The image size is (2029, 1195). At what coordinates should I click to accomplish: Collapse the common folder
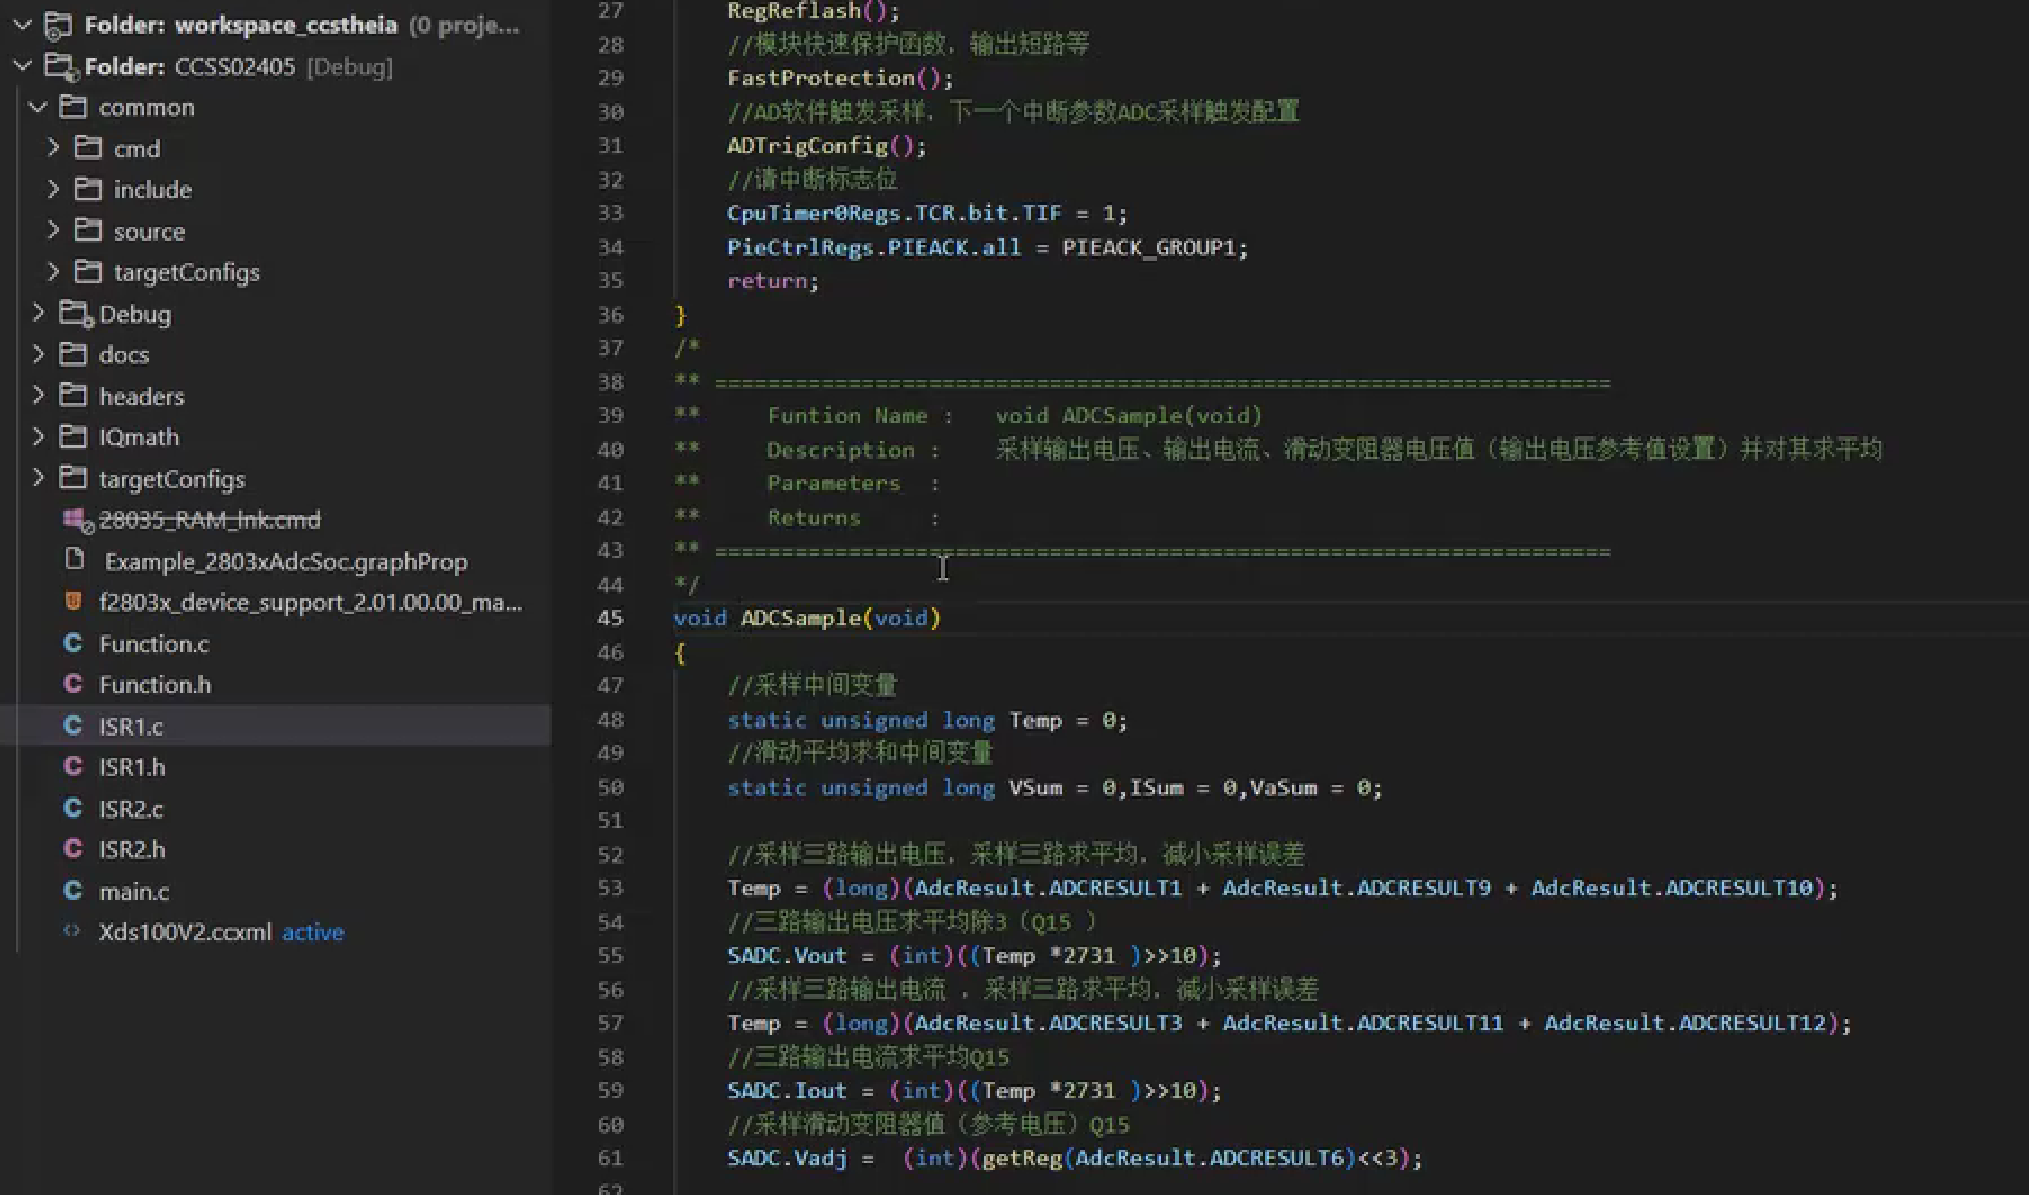tap(38, 107)
